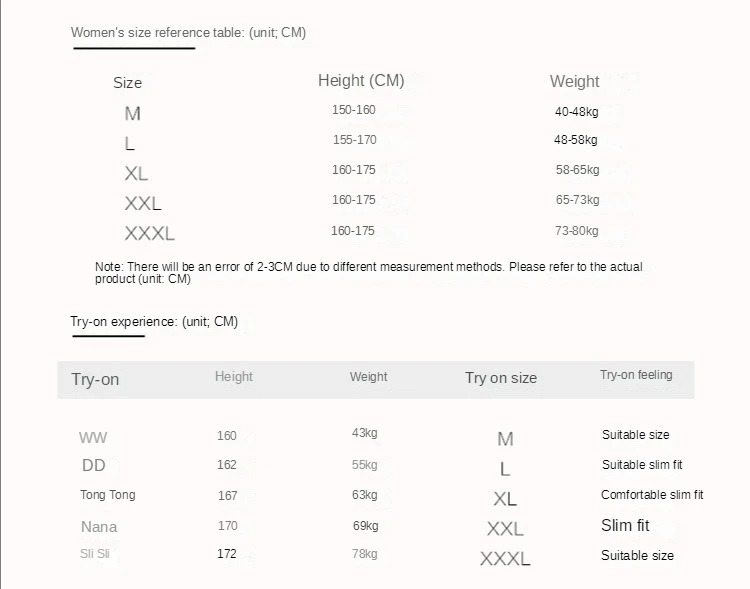
Task: Select size XL in reference table
Action: pos(136,174)
